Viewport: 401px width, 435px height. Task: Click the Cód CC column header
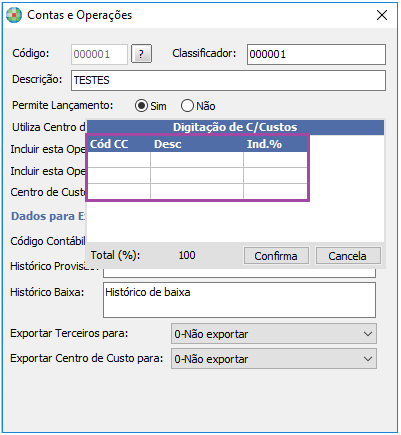[x=119, y=144]
